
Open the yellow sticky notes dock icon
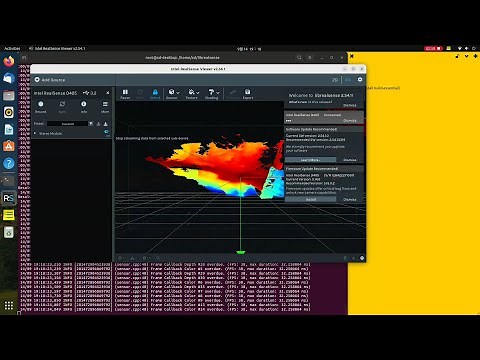pos(9,215)
